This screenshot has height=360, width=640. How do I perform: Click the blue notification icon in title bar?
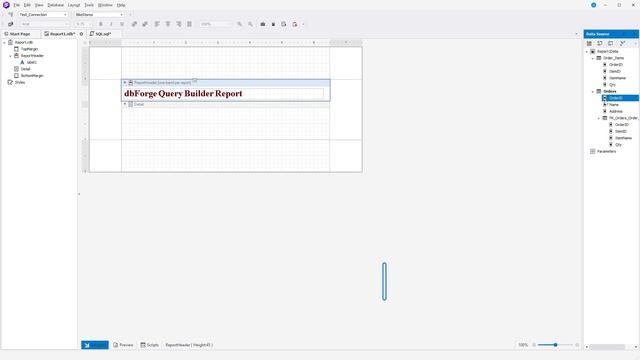pos(593,5)
